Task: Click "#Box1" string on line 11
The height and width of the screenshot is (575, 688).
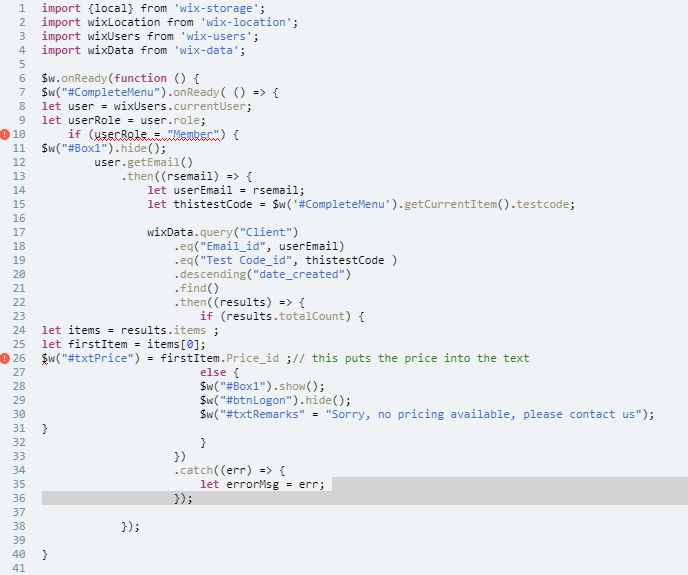Action: click(x=84, y=148)
